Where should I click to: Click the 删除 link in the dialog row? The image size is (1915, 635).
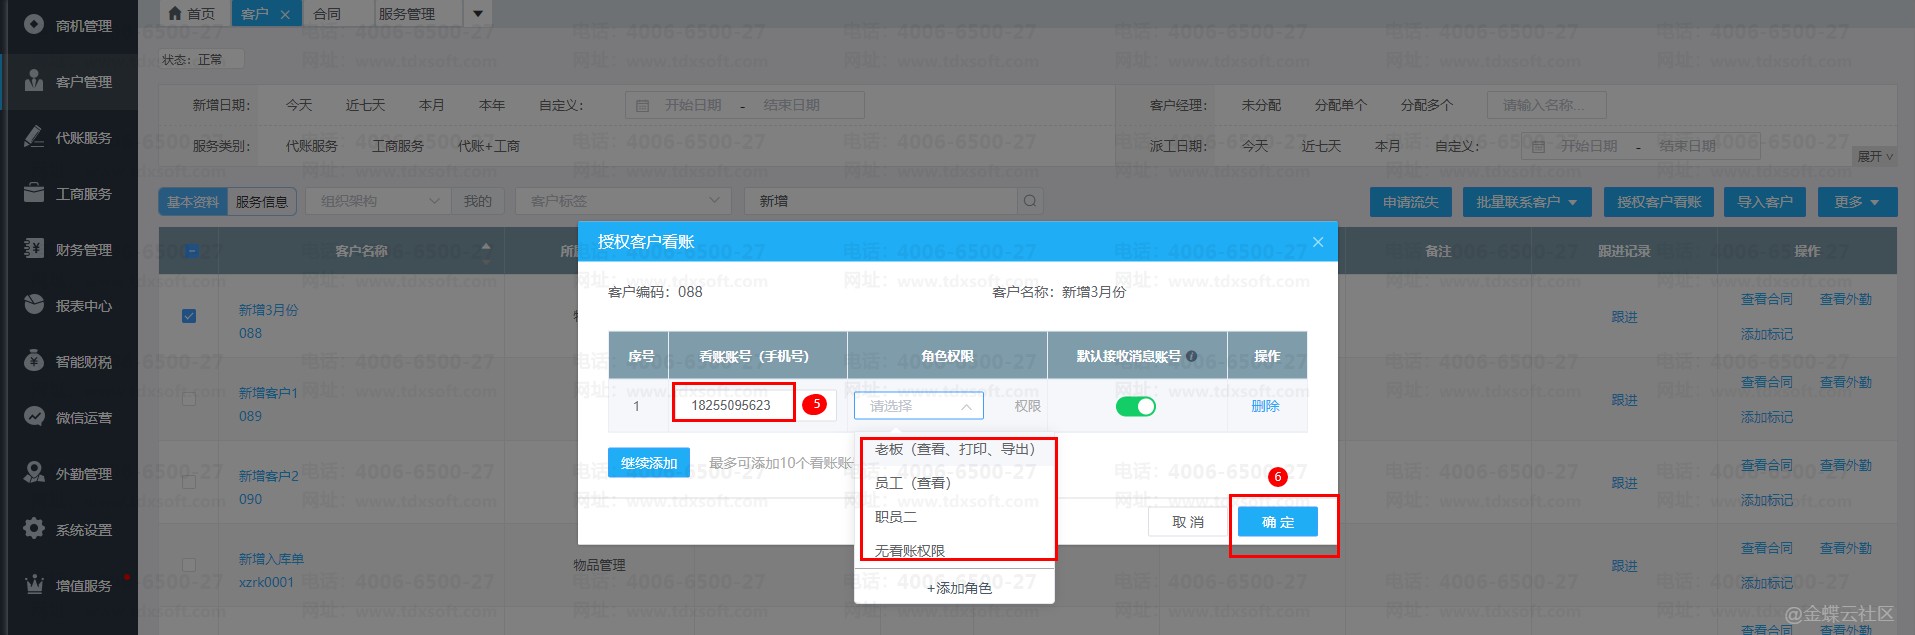[x=1265, y=406]
